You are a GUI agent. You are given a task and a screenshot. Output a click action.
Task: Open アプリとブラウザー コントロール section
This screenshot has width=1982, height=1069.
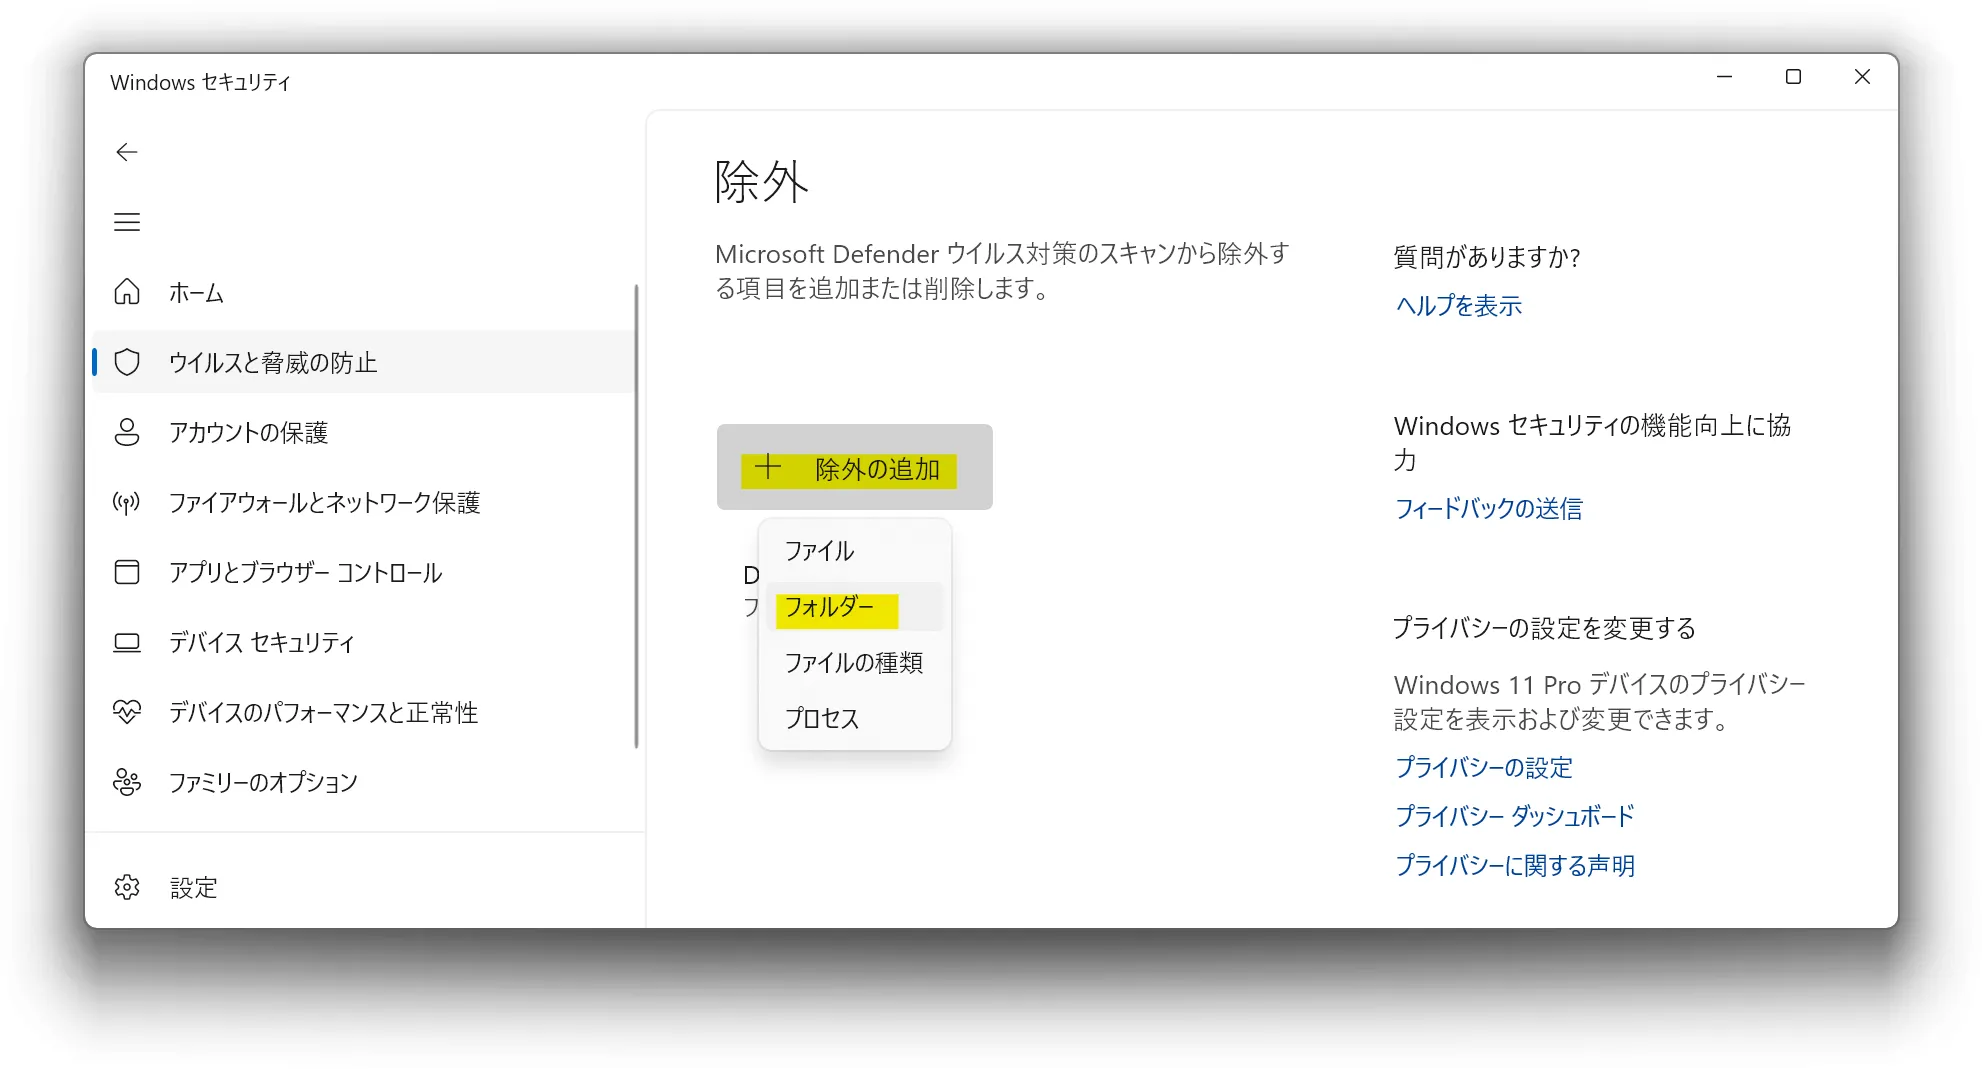tap(362, 572)
